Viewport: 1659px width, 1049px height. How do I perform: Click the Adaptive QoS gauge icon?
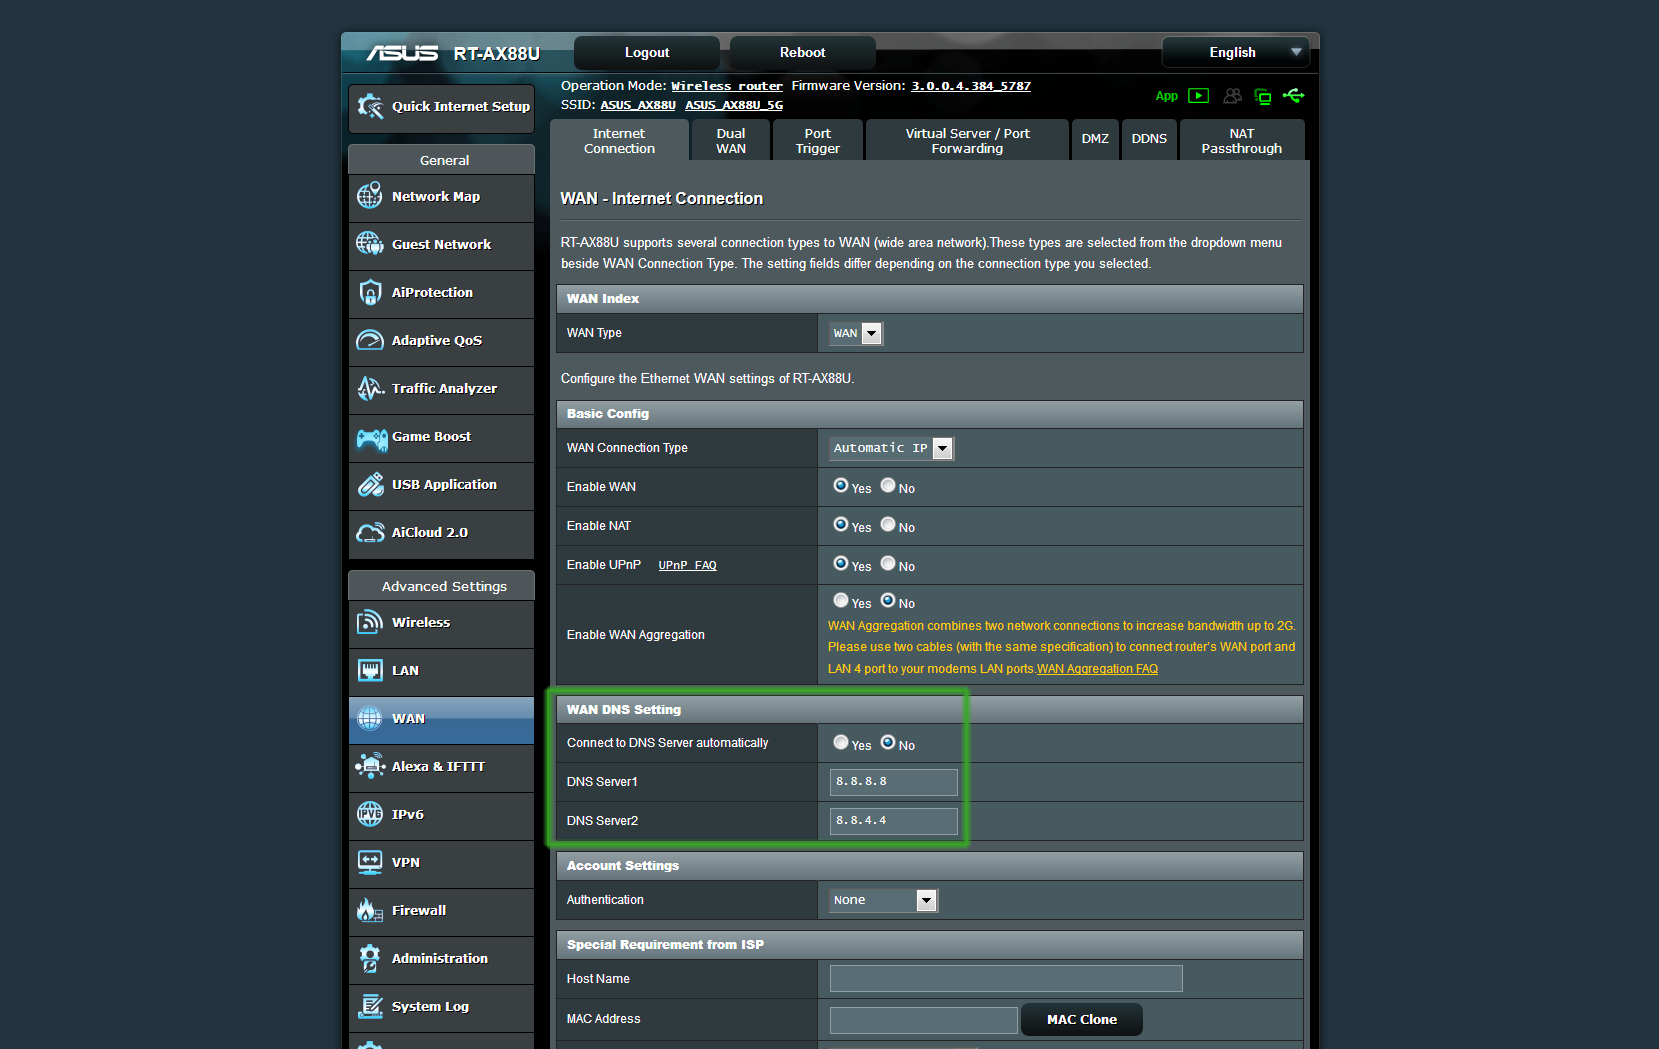370,340
